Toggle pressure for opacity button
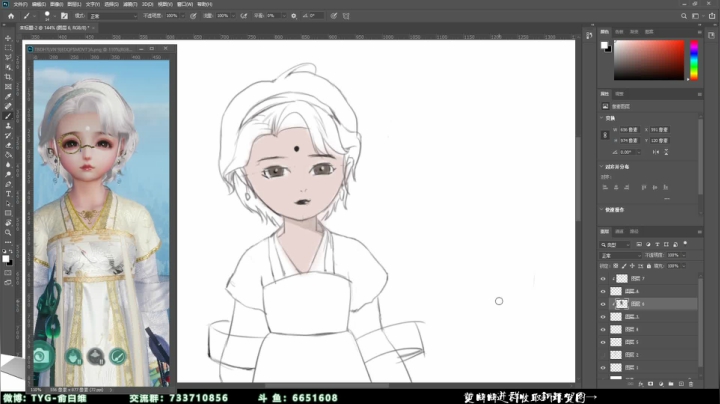Image resolution: width=720 pixels, height=404 pixels. click(193, 16)
